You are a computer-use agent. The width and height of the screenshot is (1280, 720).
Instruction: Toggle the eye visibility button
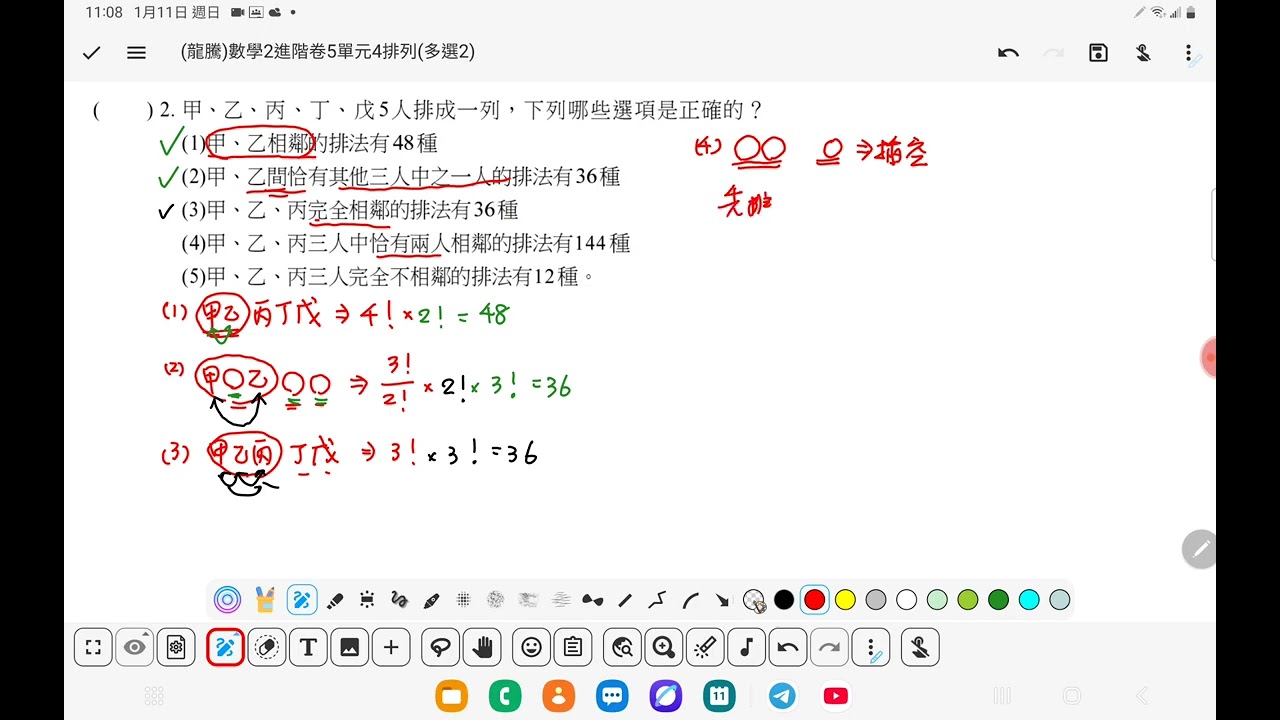[x=134, y=648]
